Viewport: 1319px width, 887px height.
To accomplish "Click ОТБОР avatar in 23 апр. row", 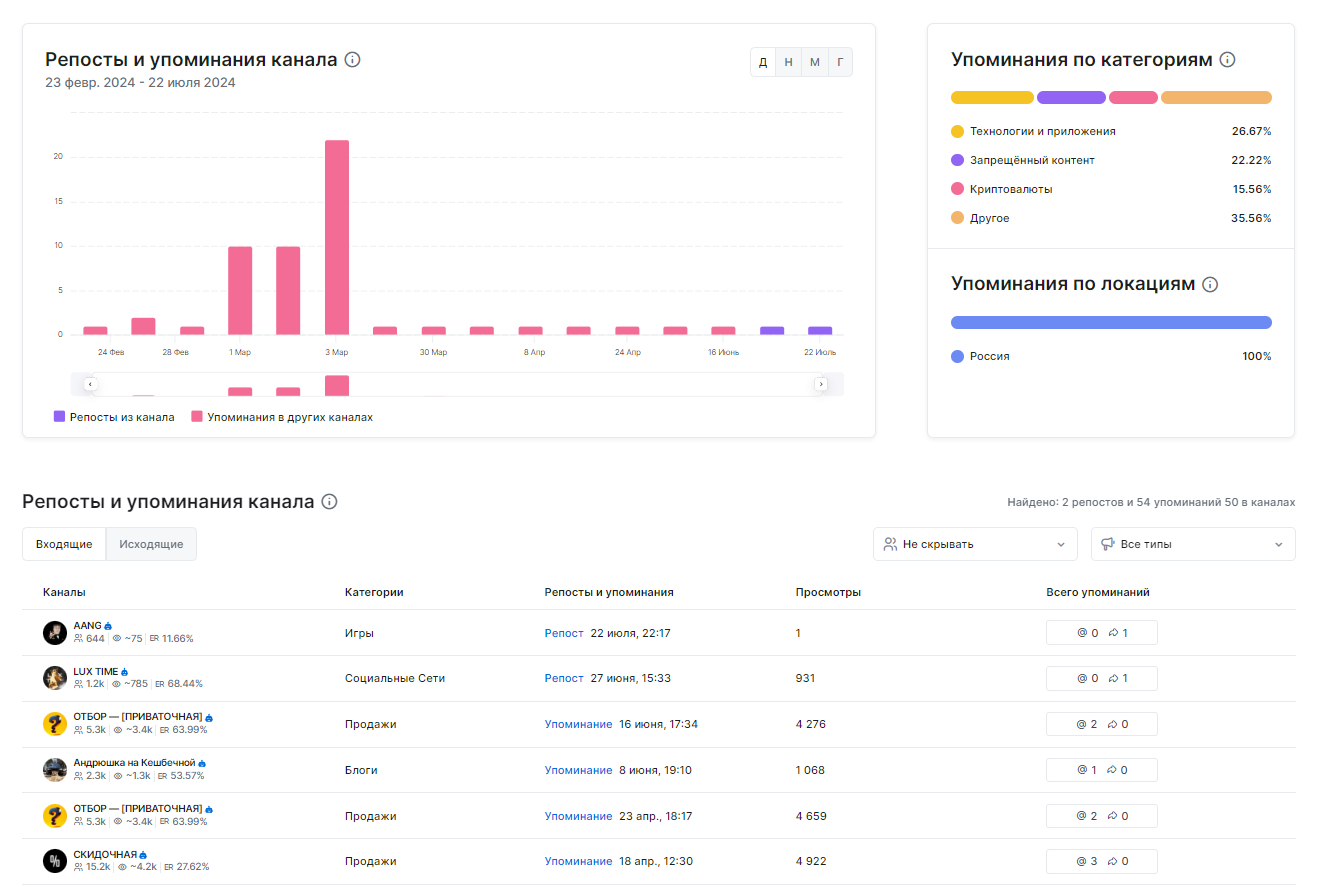I will [55, 816].
